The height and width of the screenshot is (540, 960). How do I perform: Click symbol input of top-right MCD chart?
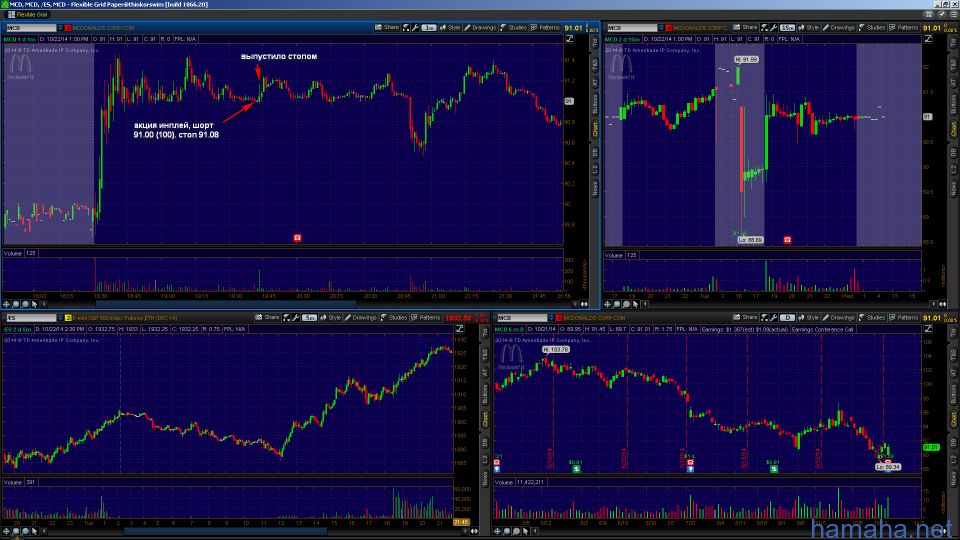[631, 28]
